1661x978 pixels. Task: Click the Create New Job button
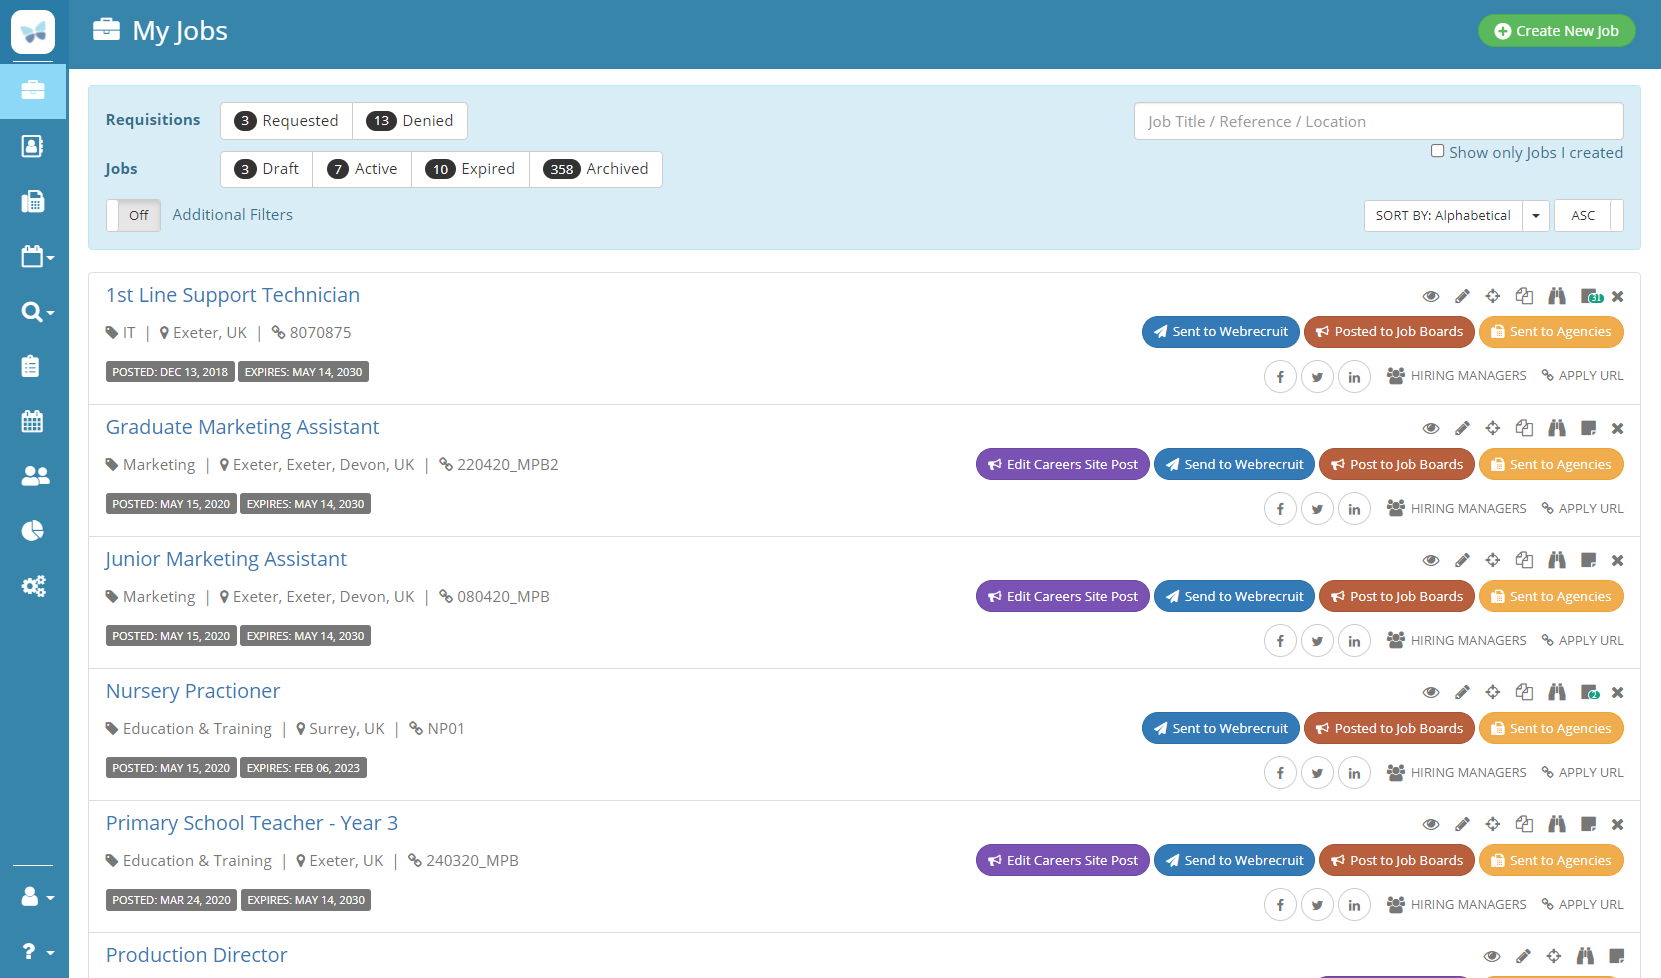coord(1556,31)
